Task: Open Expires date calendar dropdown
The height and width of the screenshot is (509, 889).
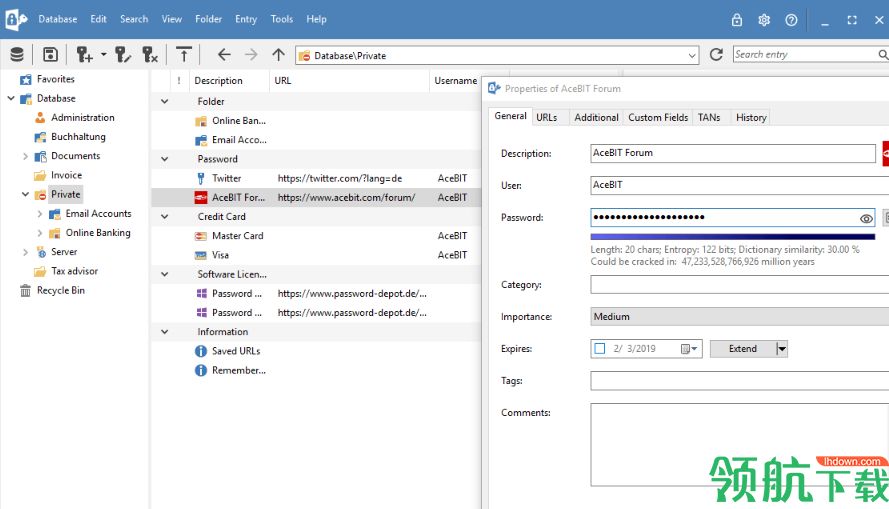Action: click(689, 349)
